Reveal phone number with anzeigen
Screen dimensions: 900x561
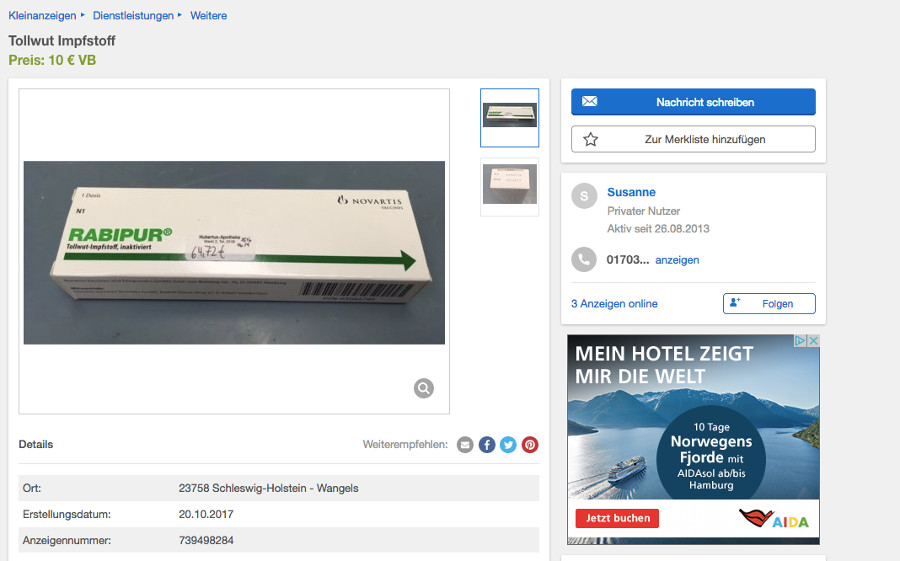click(x=677, y=260)
